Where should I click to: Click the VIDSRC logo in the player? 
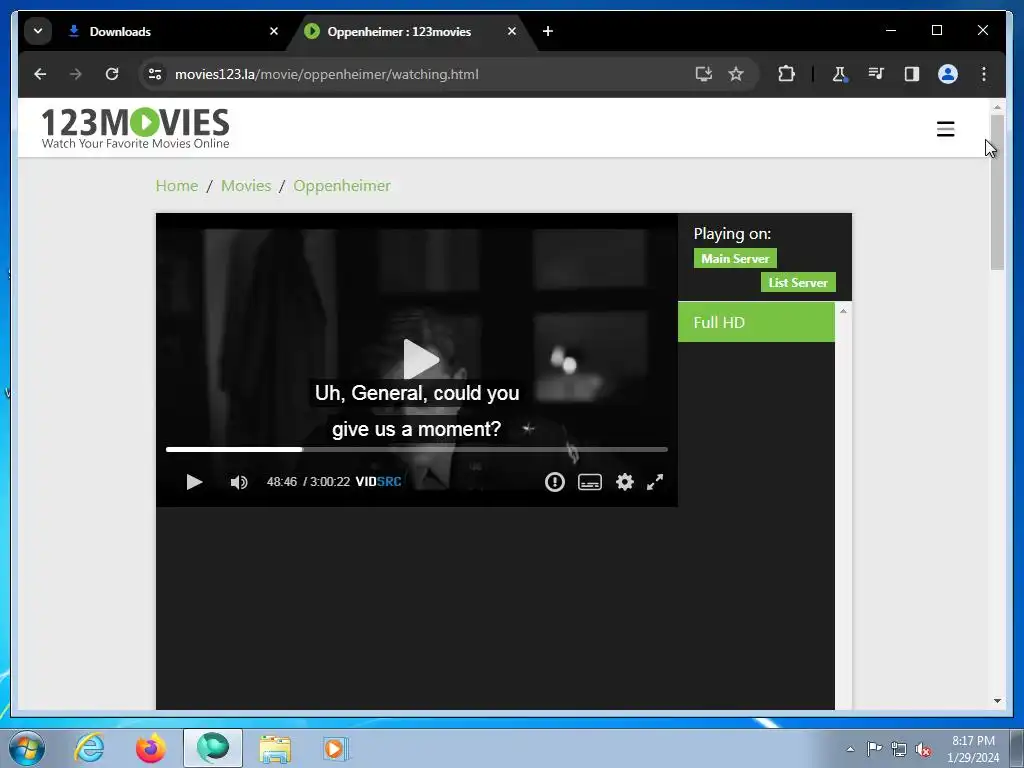point(378,482)
